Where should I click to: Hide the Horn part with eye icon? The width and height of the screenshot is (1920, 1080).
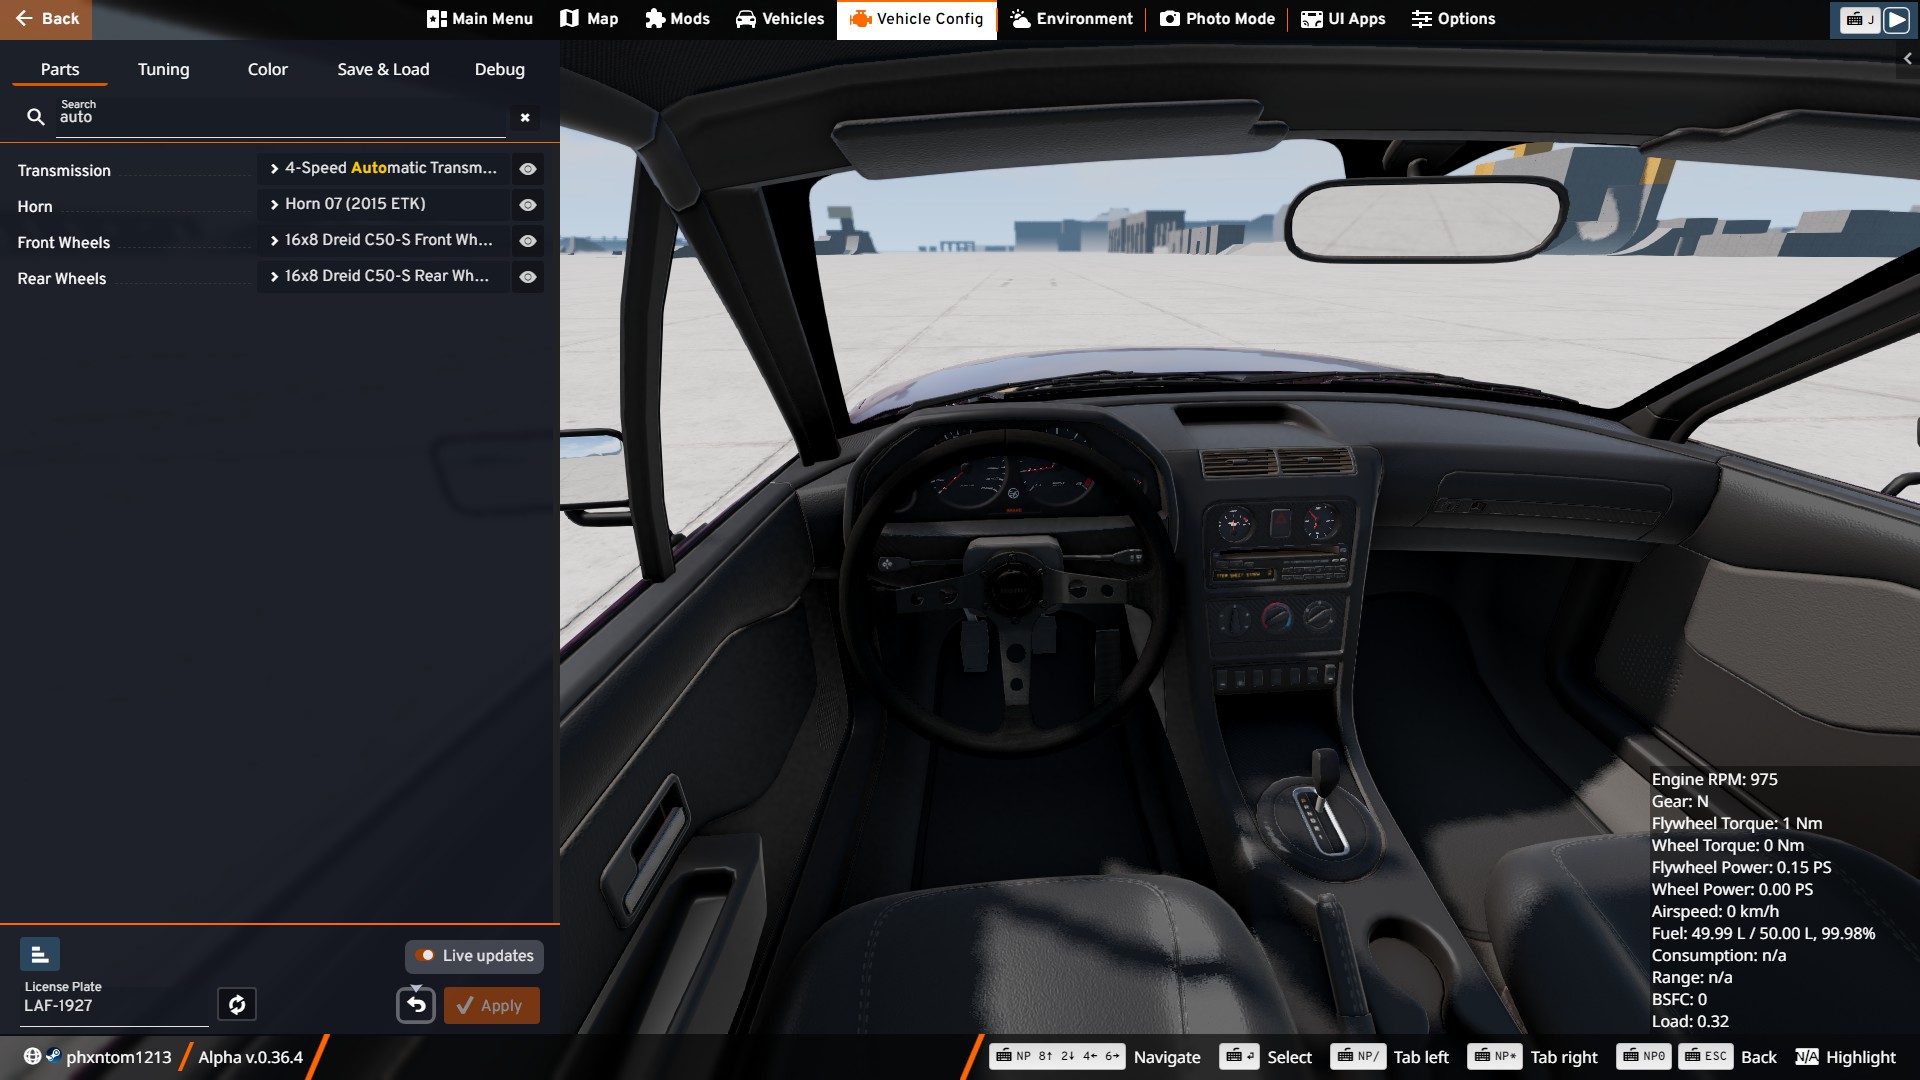tap(528, 205)
